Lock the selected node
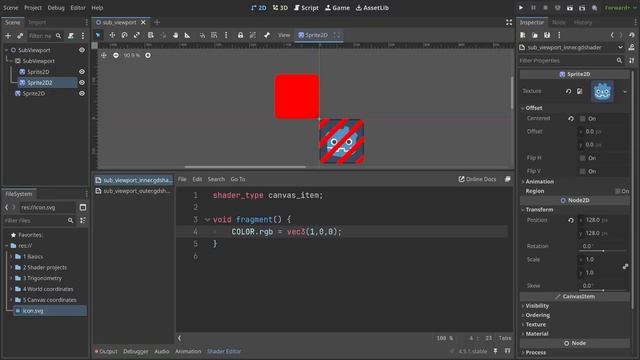This screenshot has width=640, height=360. (240, 35)
